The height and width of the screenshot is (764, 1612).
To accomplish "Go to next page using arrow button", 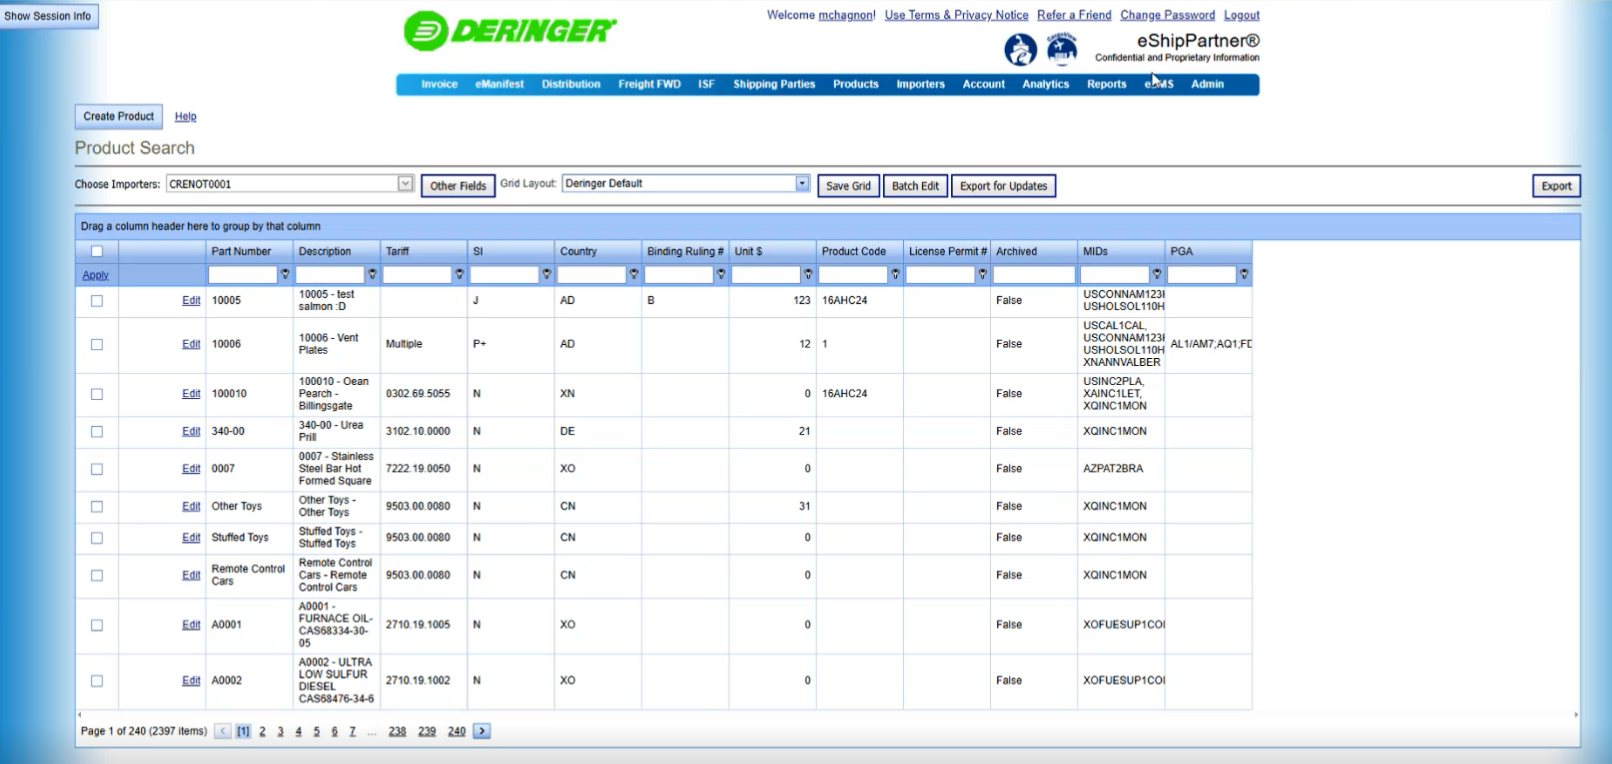I will pyautogui.click(x=482, y=731).
